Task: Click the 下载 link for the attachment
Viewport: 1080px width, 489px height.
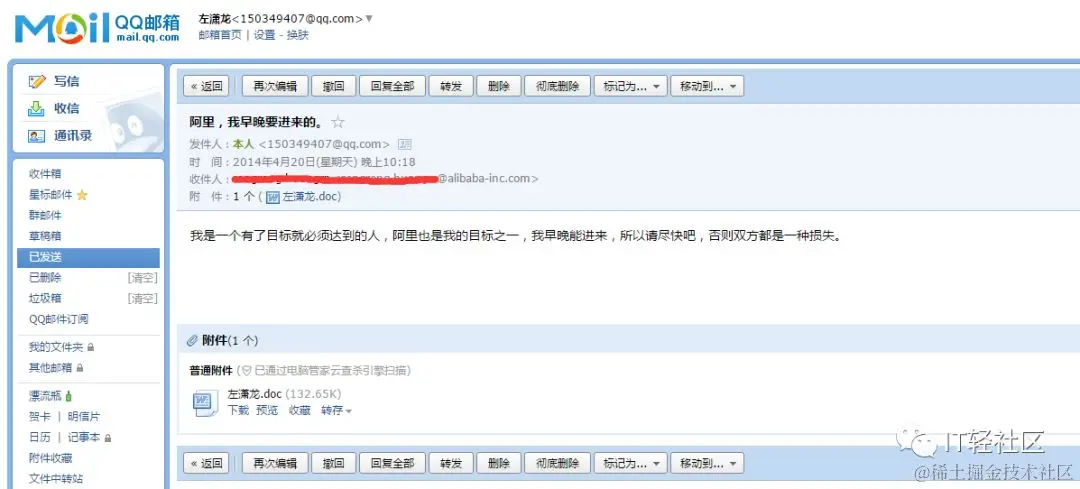Action: coord(238,410)
